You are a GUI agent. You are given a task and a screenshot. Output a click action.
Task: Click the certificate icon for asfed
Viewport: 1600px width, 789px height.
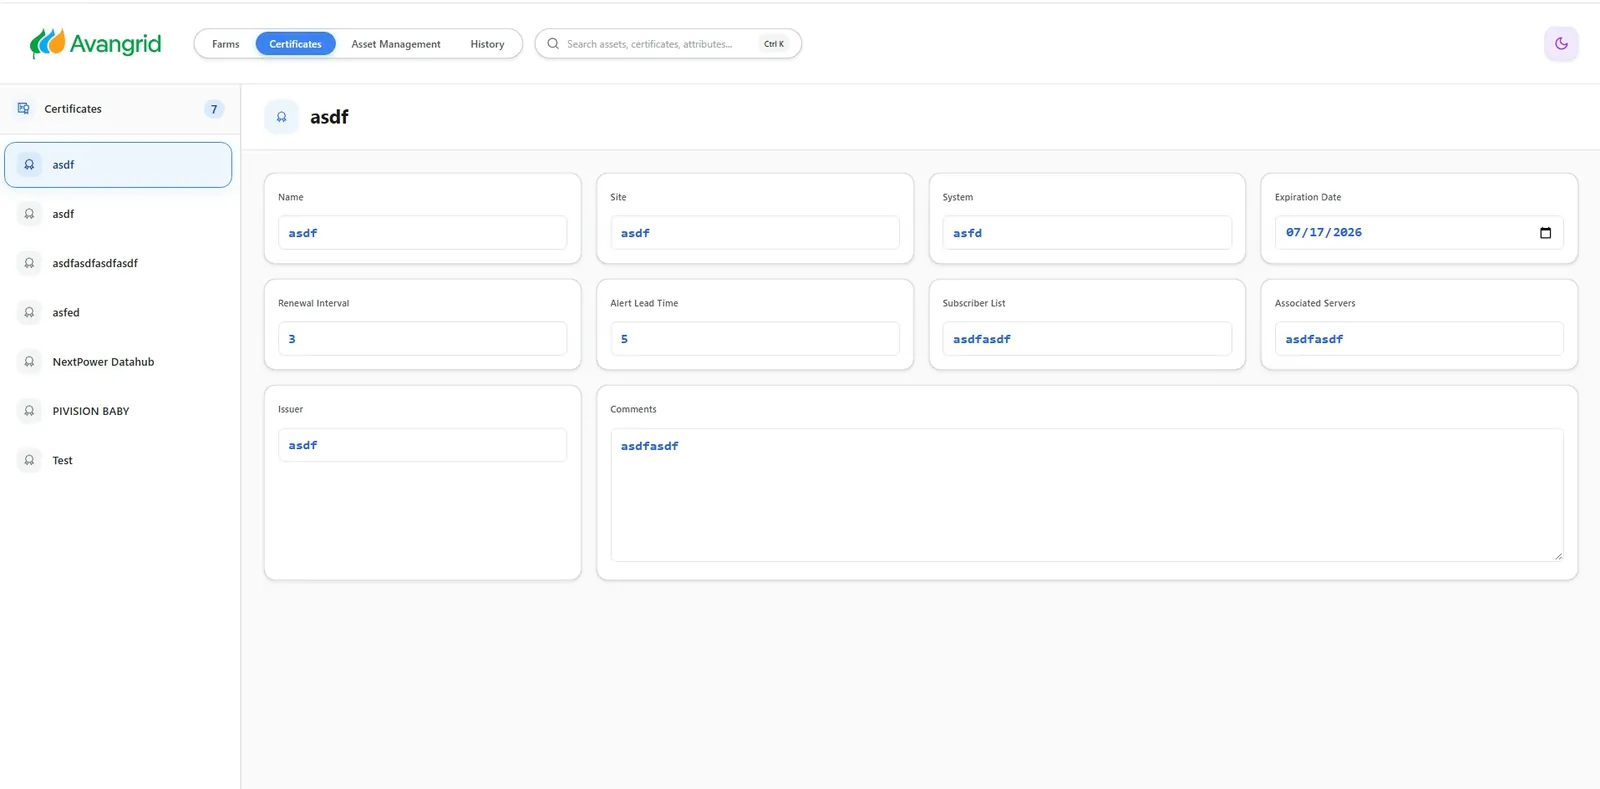point(29,312)
